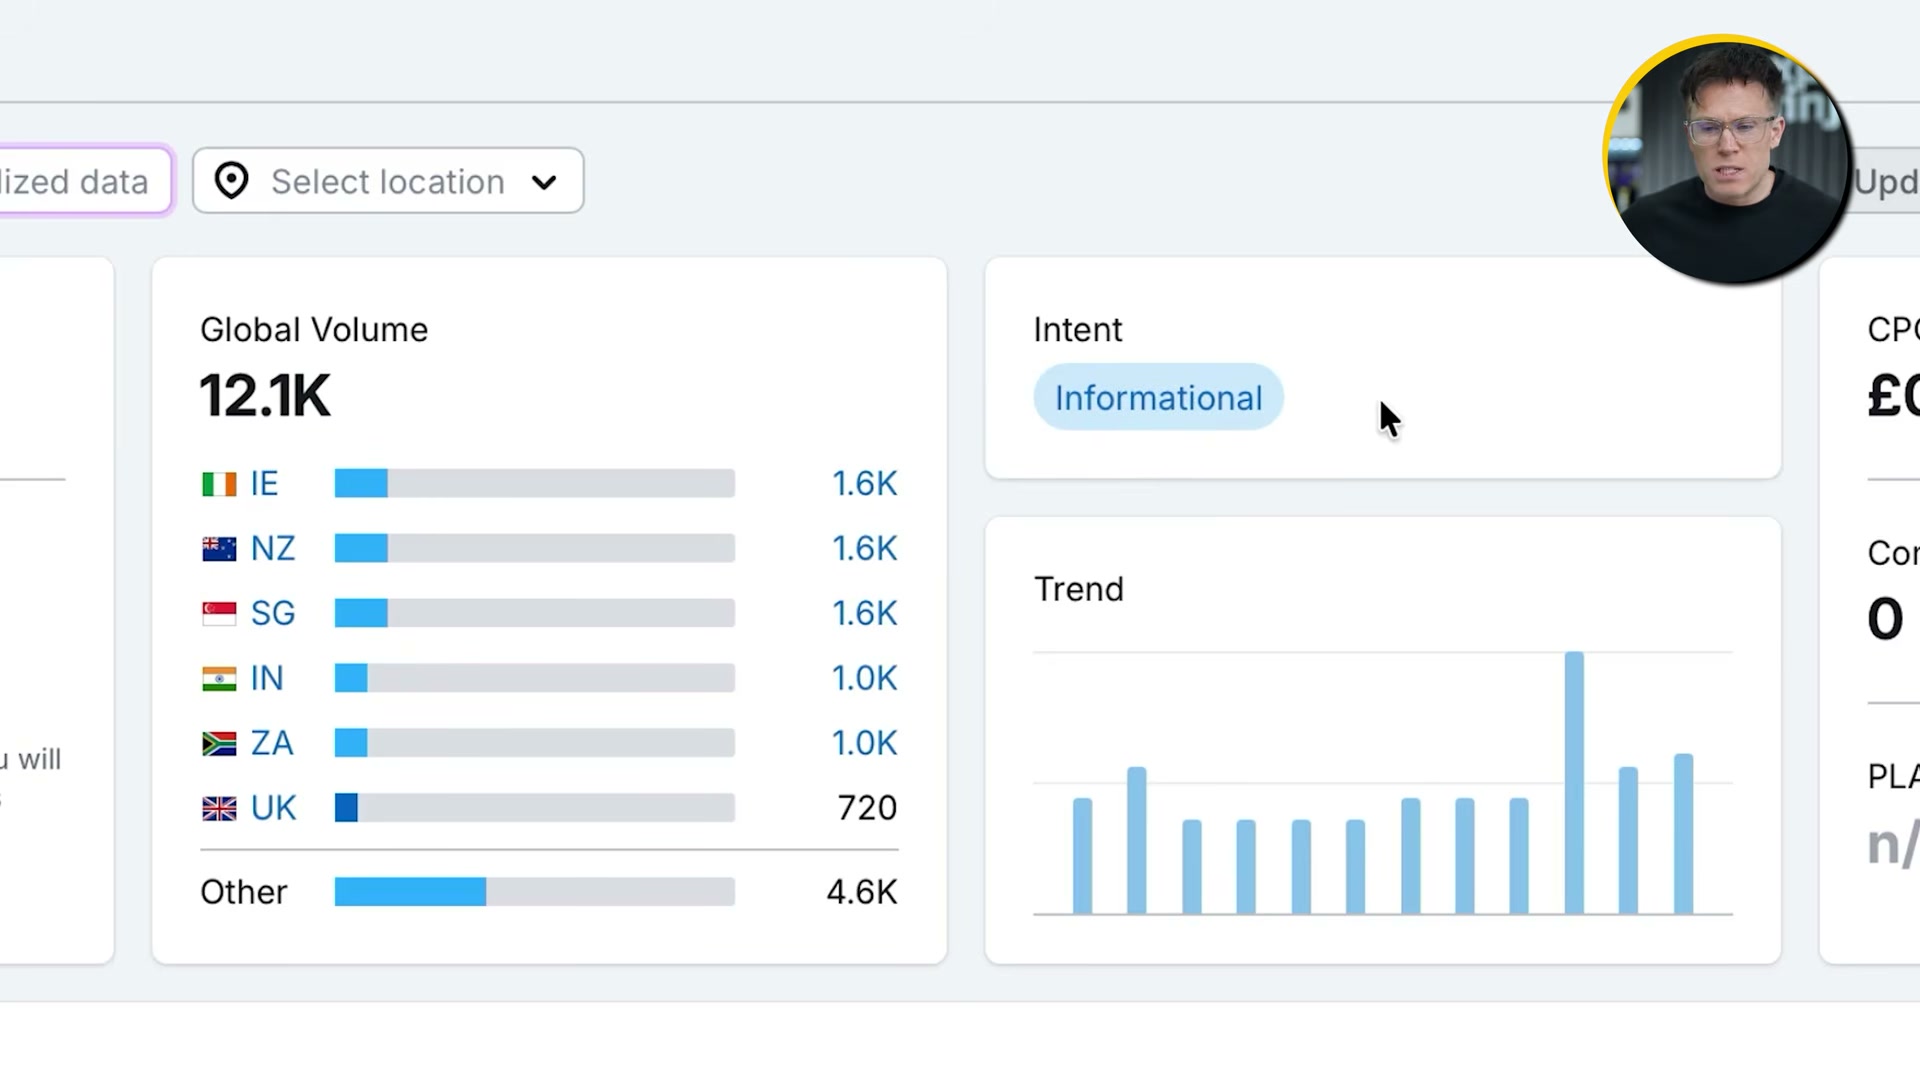Click the 720 value beside UK

coord(866,807)
